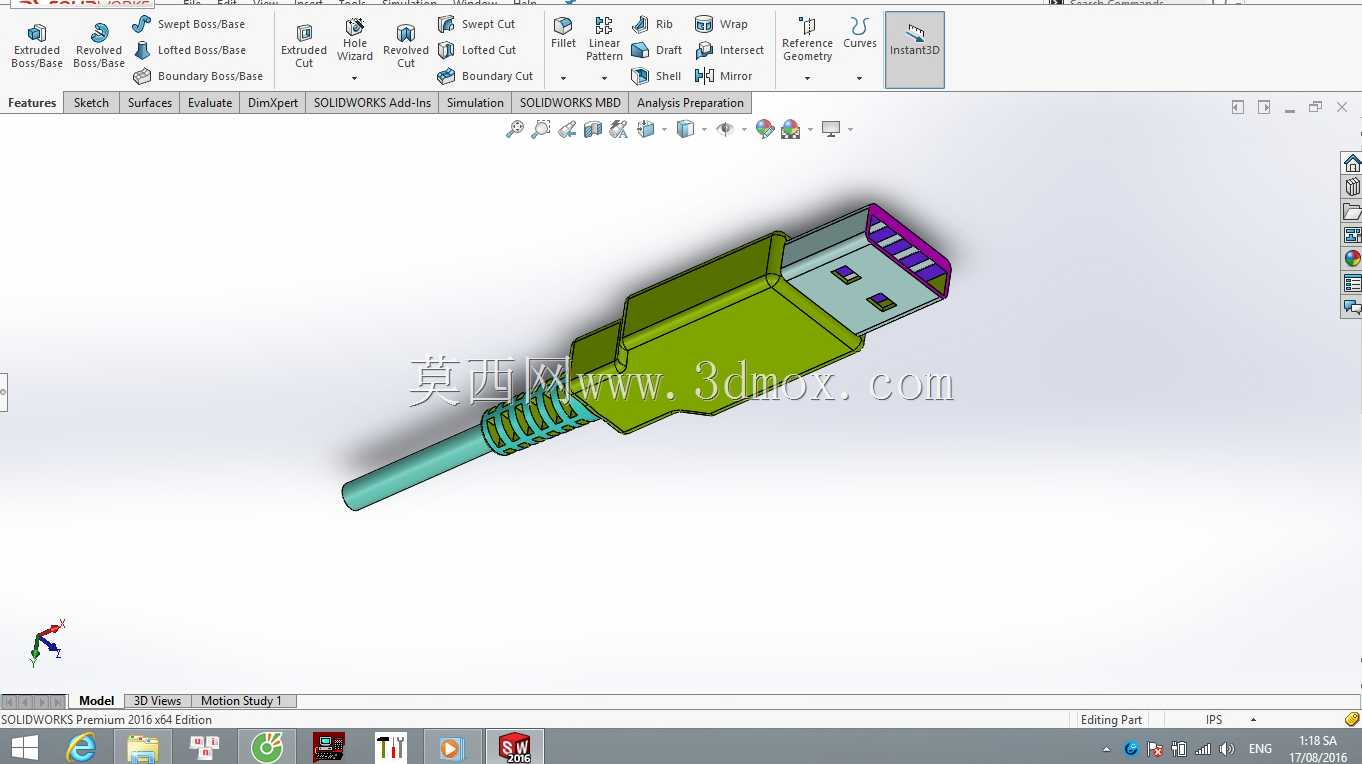Open SOLIDWORKS Resources home task pane

coord(1352,163)
